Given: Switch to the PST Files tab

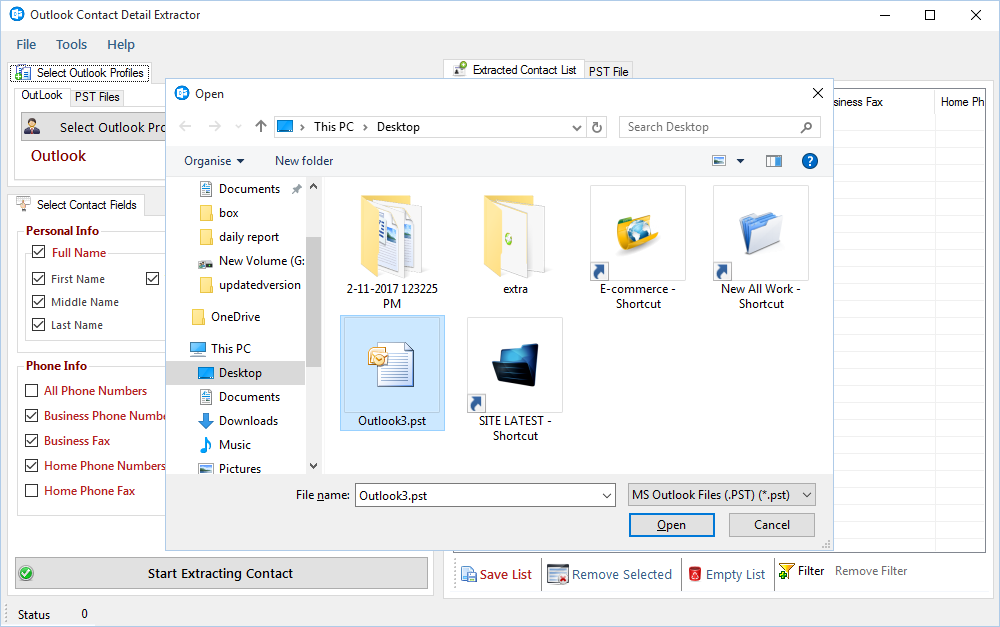Looking at the screenshot, I should click(x=97, y=97).
